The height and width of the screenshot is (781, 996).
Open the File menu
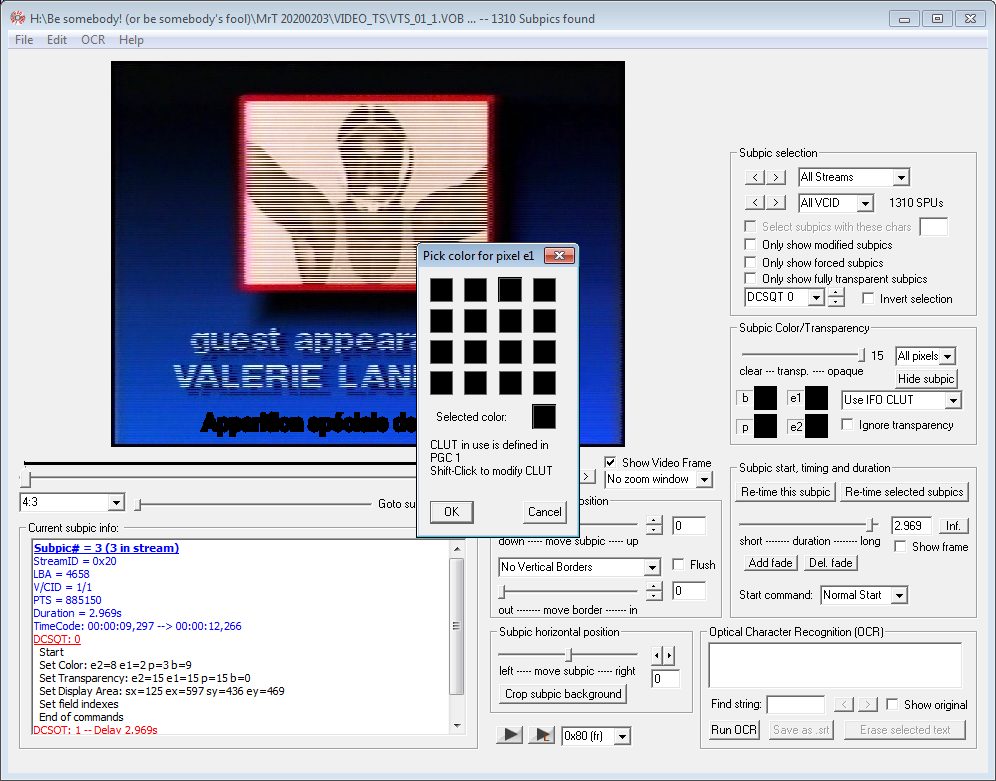click(24, 39)
